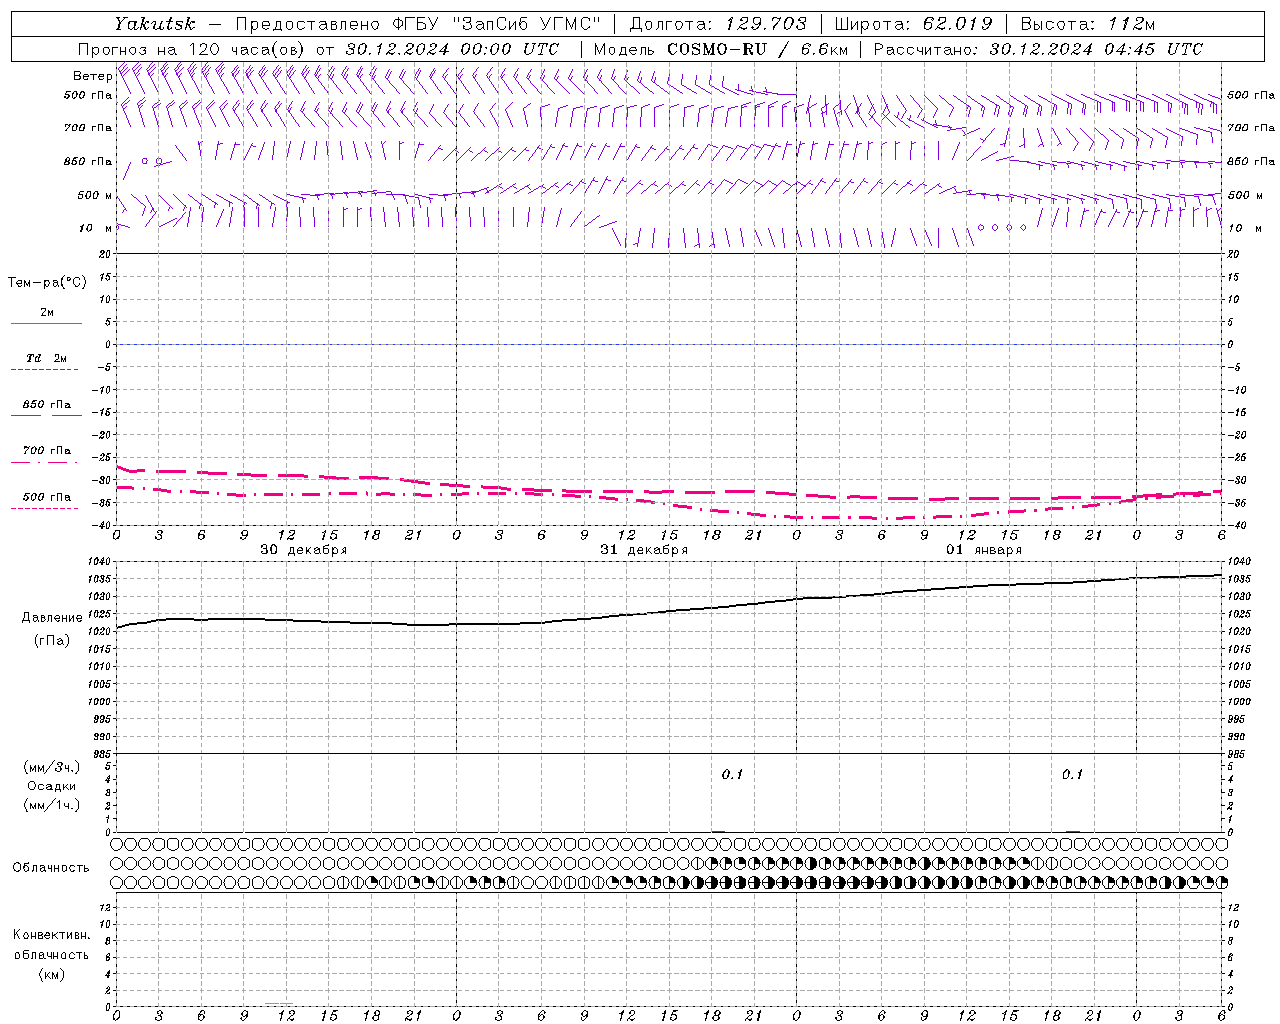Click the '10 м' wind level label at left

coord(95,228)
